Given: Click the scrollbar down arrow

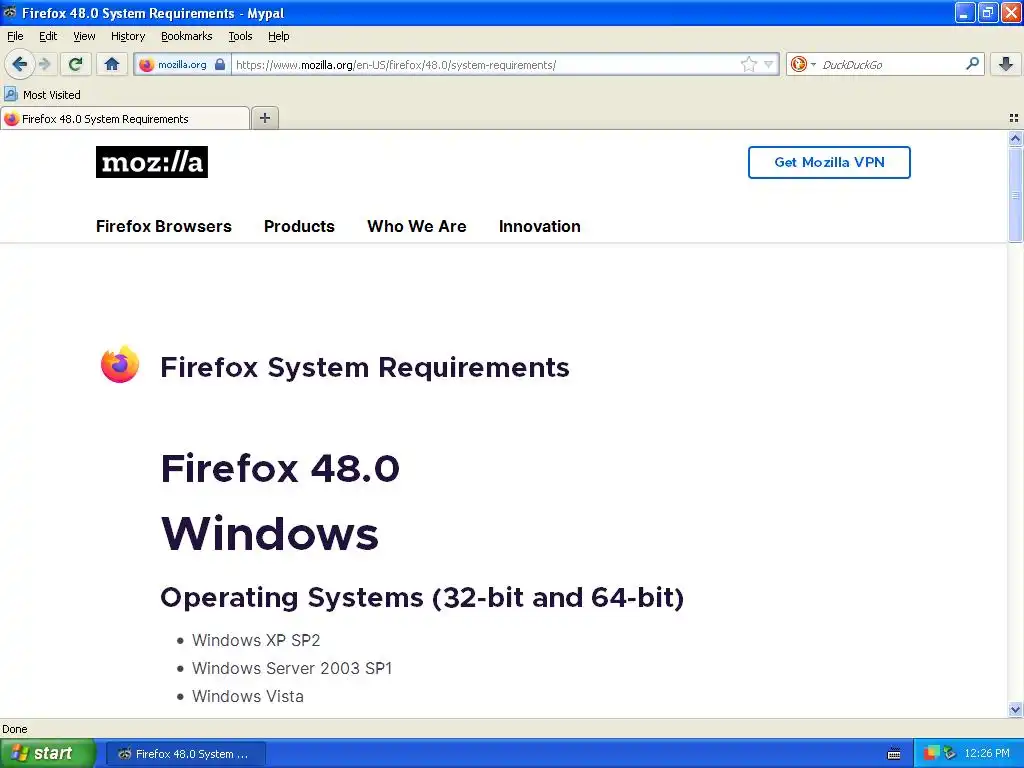Looking at the screenshot, I should click(1015, 709).
